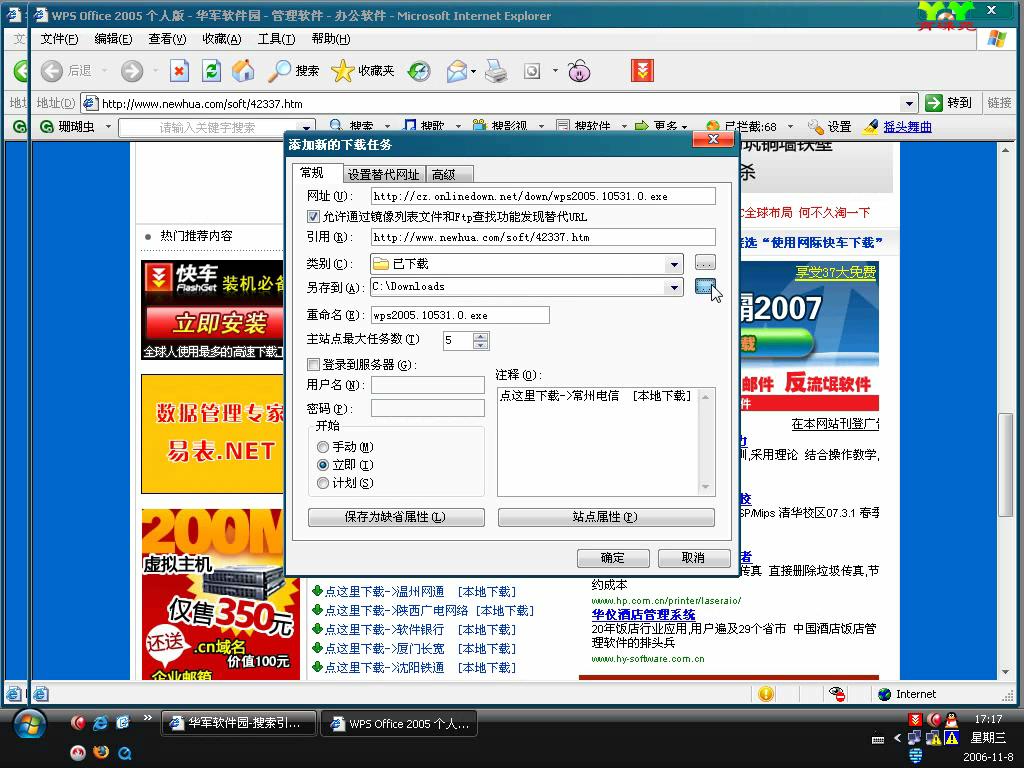This screenshot has width=1024, height=768.
Task: Select 计划 start radio button
Action: pos(323,483)
